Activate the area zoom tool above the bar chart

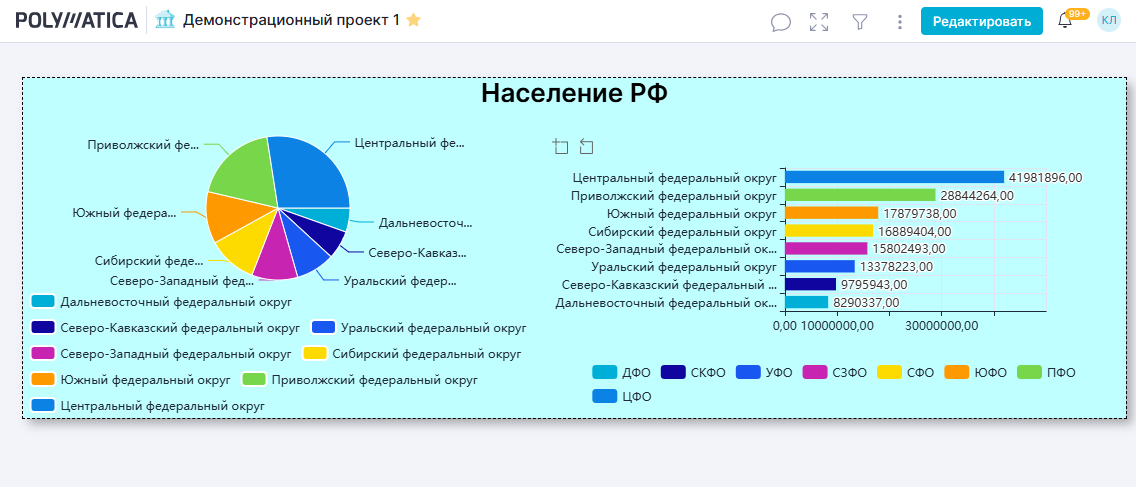point(560,147)
